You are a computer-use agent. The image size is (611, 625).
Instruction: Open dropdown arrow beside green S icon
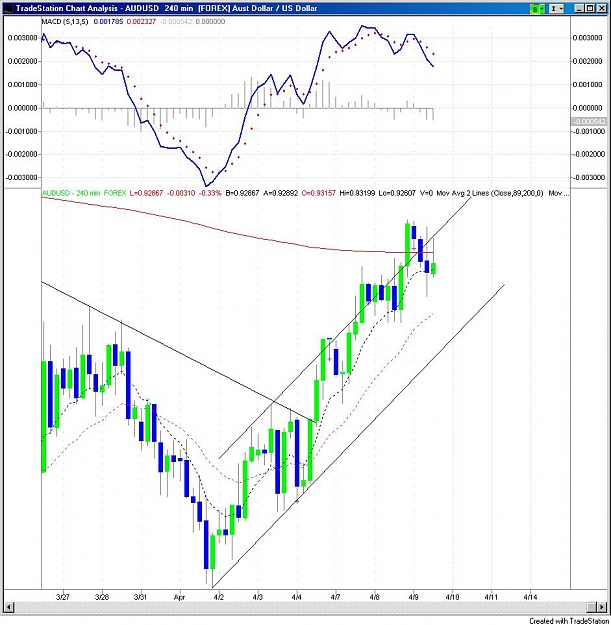[x=543, y=8]
